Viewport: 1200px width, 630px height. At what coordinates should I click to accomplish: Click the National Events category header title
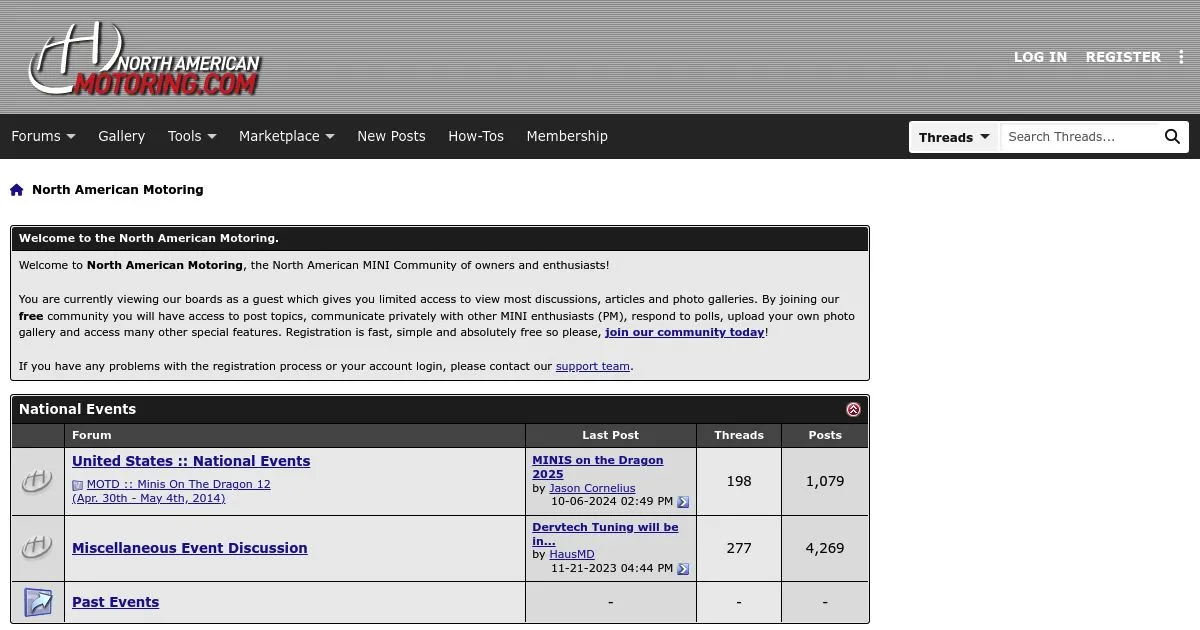click(x=77, y=409)
